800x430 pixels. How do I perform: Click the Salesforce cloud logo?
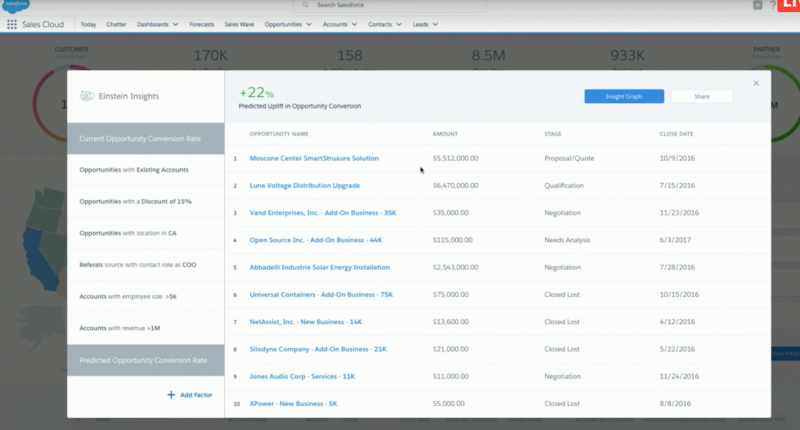click(x=16, y=6)
